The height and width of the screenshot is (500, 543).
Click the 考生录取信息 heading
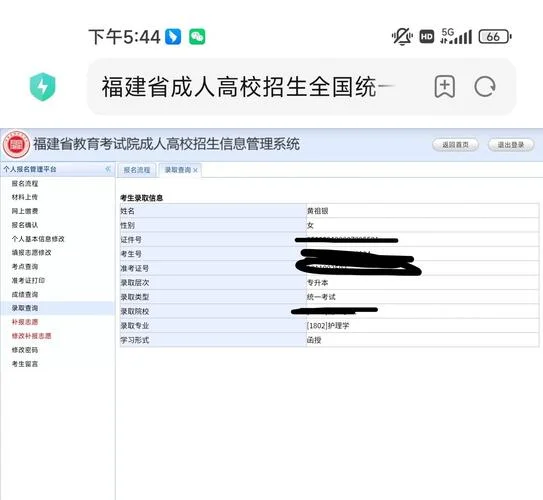click(x=141, y=198)
